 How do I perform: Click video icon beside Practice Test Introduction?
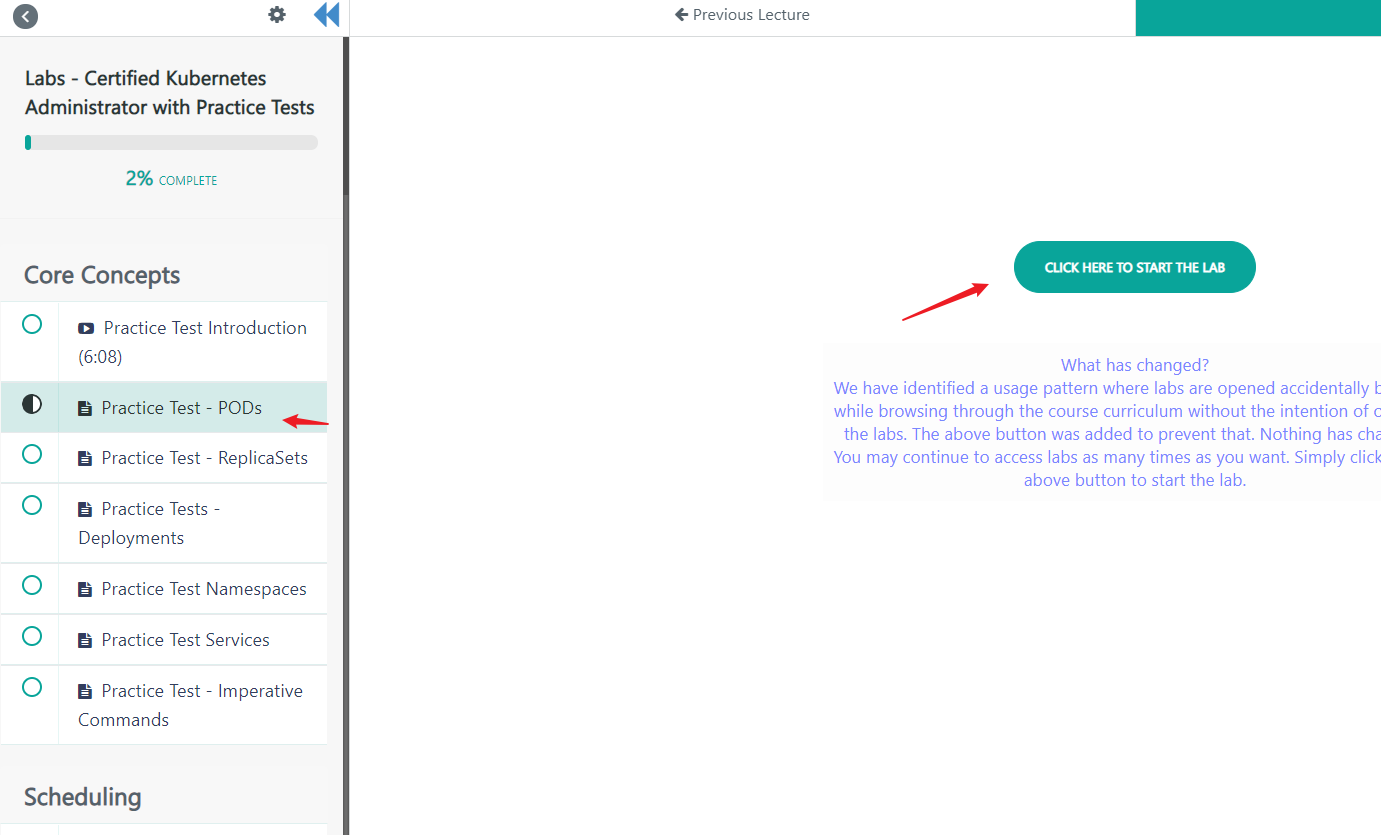[x=86, y=328]
